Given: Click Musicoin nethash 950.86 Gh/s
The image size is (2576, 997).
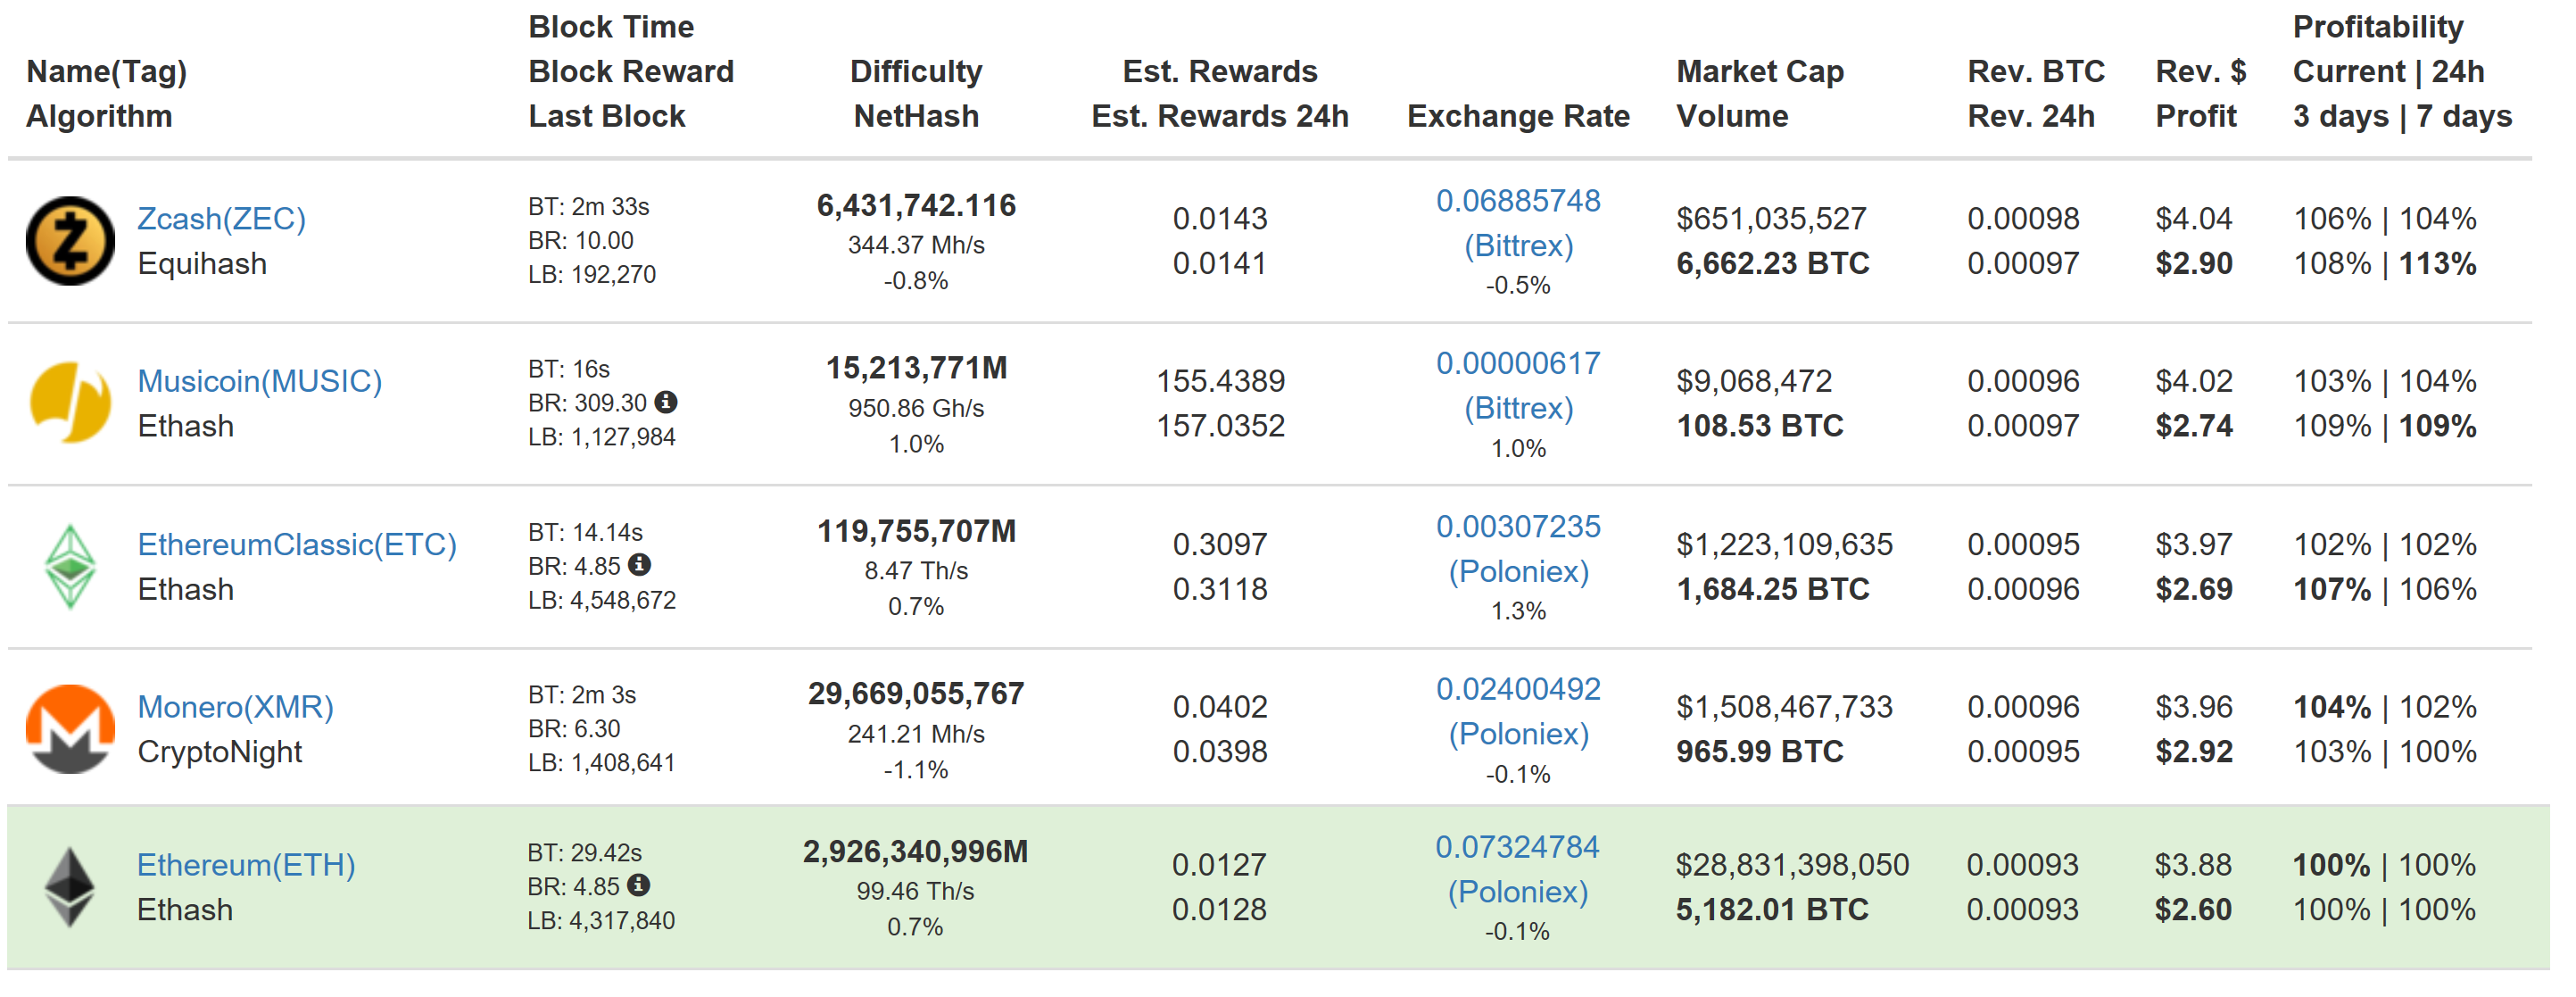Looking at the screenshot, I should pyautogui.click(x=916, y=409).
